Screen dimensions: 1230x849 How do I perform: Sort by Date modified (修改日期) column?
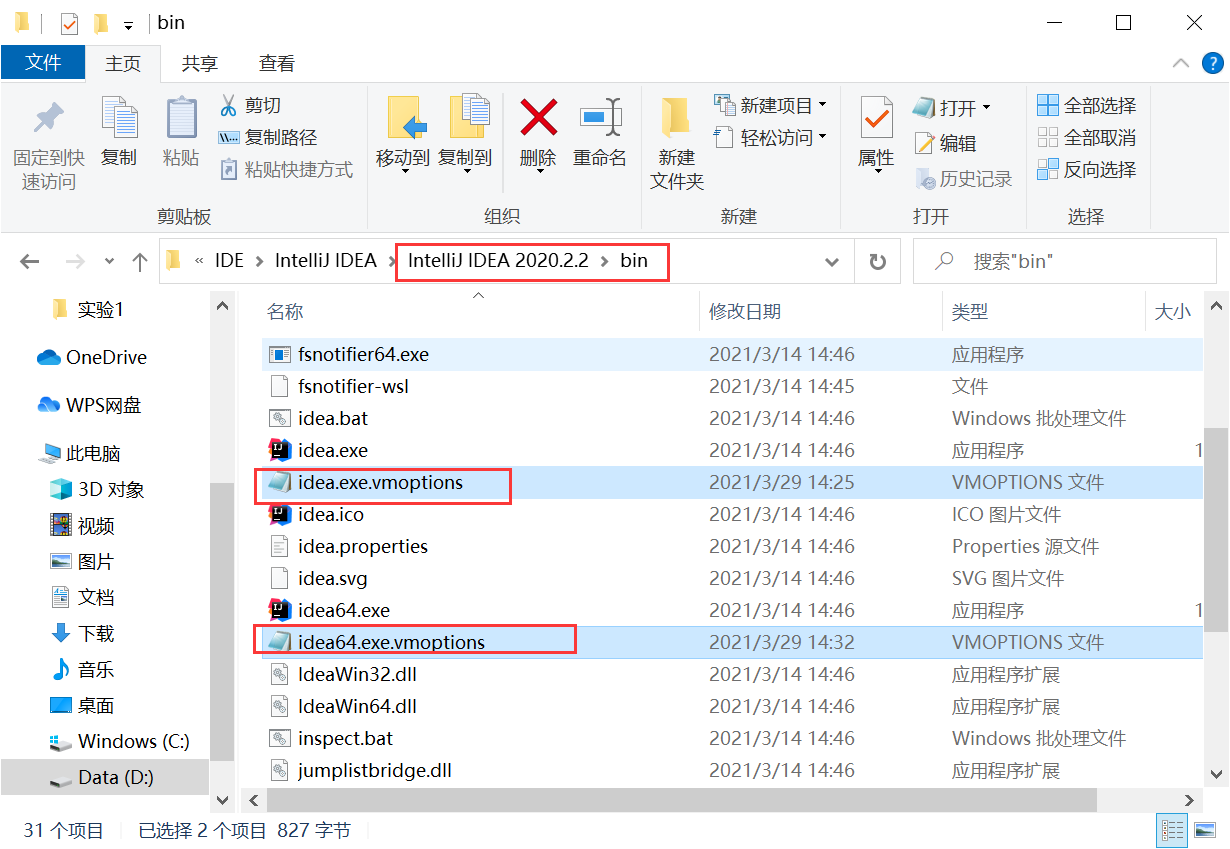pyautogui.click(x=745, y=312)
